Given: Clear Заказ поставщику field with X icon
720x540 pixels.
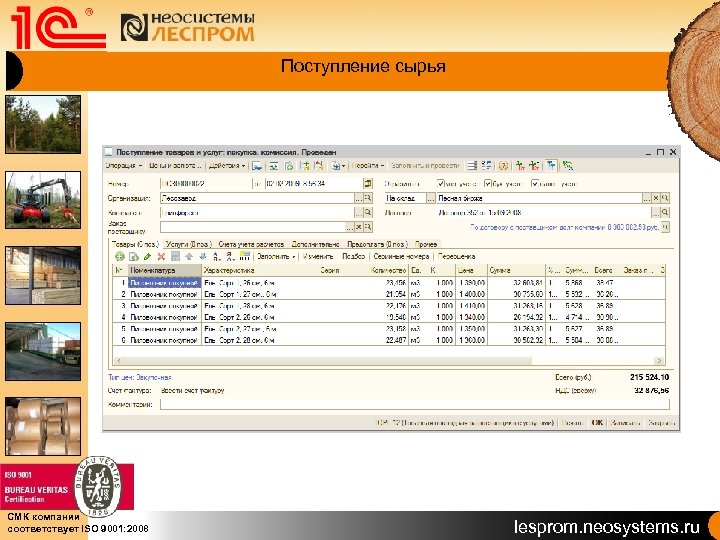Looking at the screenshot, I should pyautogui.click(x=359, y=227).
